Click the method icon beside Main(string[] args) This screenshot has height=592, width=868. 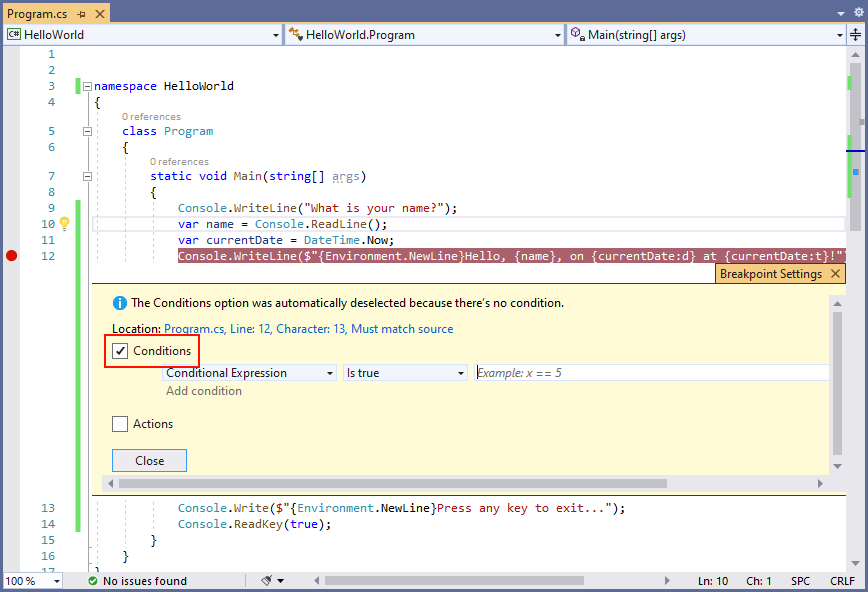point(578,34)
